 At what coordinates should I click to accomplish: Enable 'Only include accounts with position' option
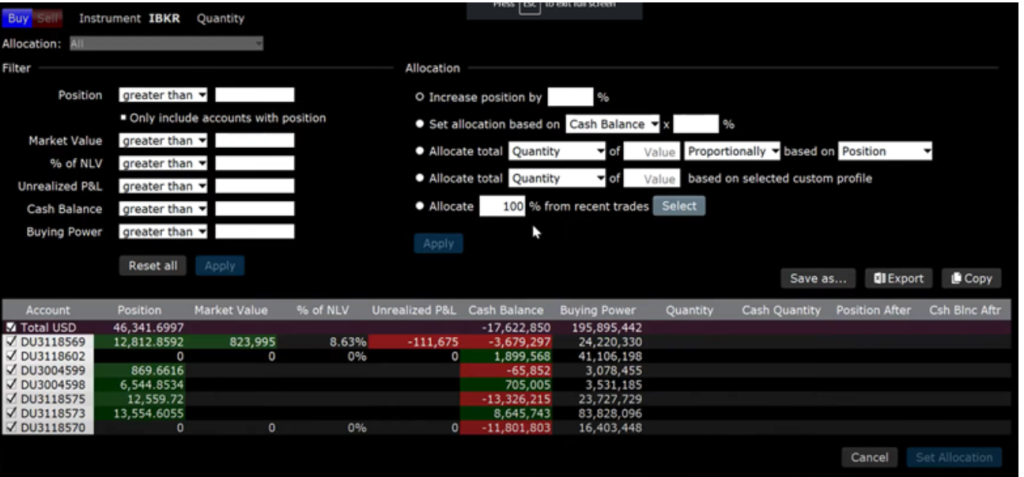[123, 118]
